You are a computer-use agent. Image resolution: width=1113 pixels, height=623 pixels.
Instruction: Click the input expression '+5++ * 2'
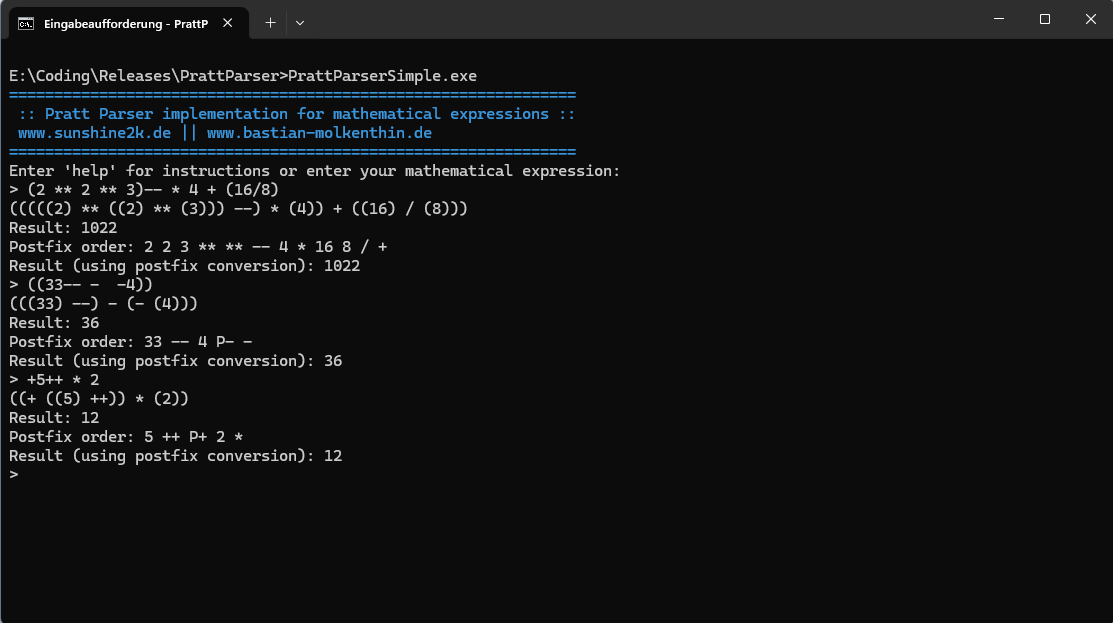63,380
